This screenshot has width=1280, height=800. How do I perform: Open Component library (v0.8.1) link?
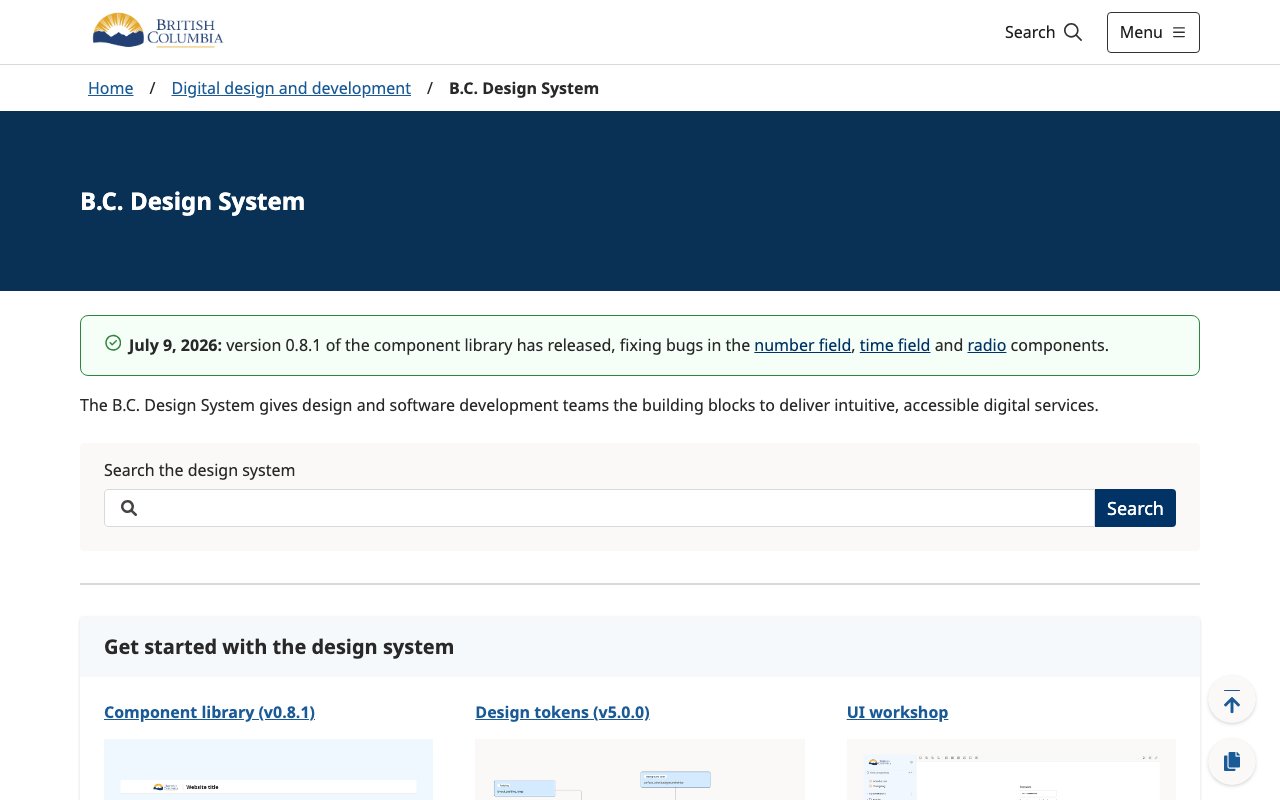(x=209, y=712)
